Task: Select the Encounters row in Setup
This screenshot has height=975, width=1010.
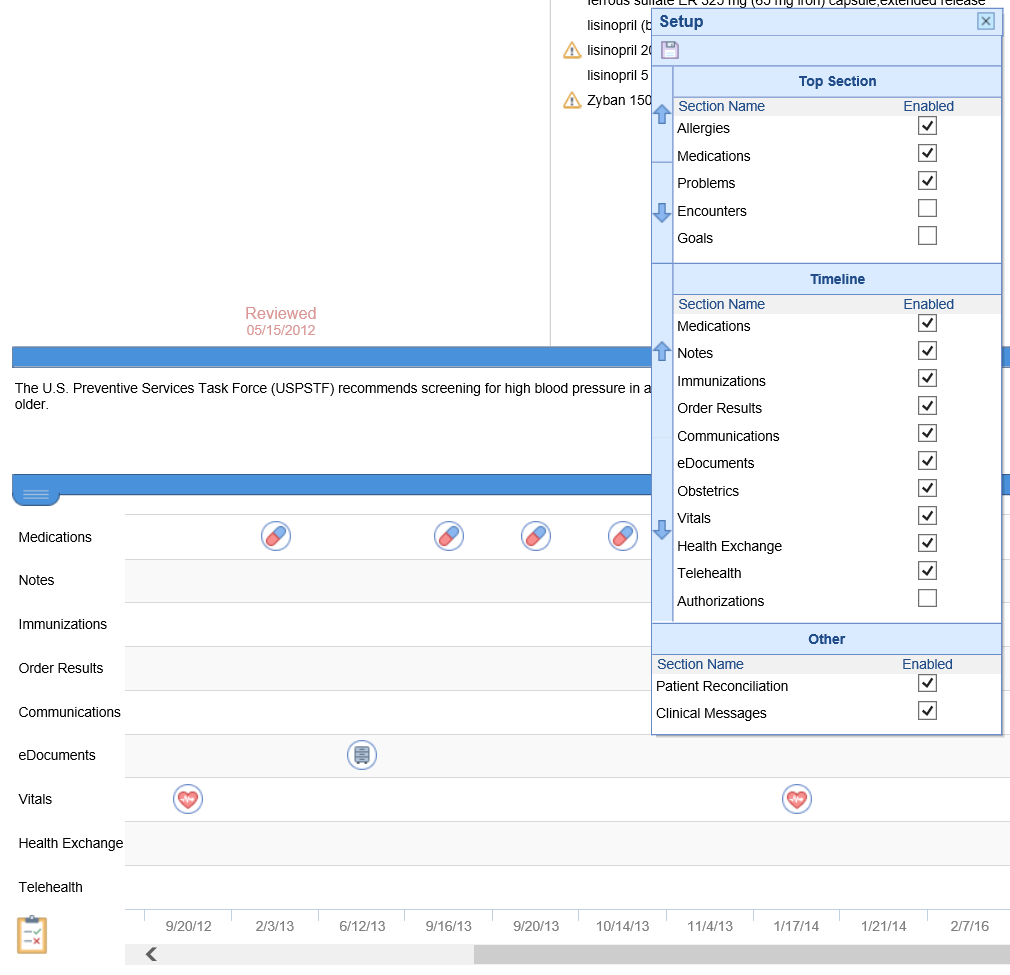Action: (x=837, y=211)
